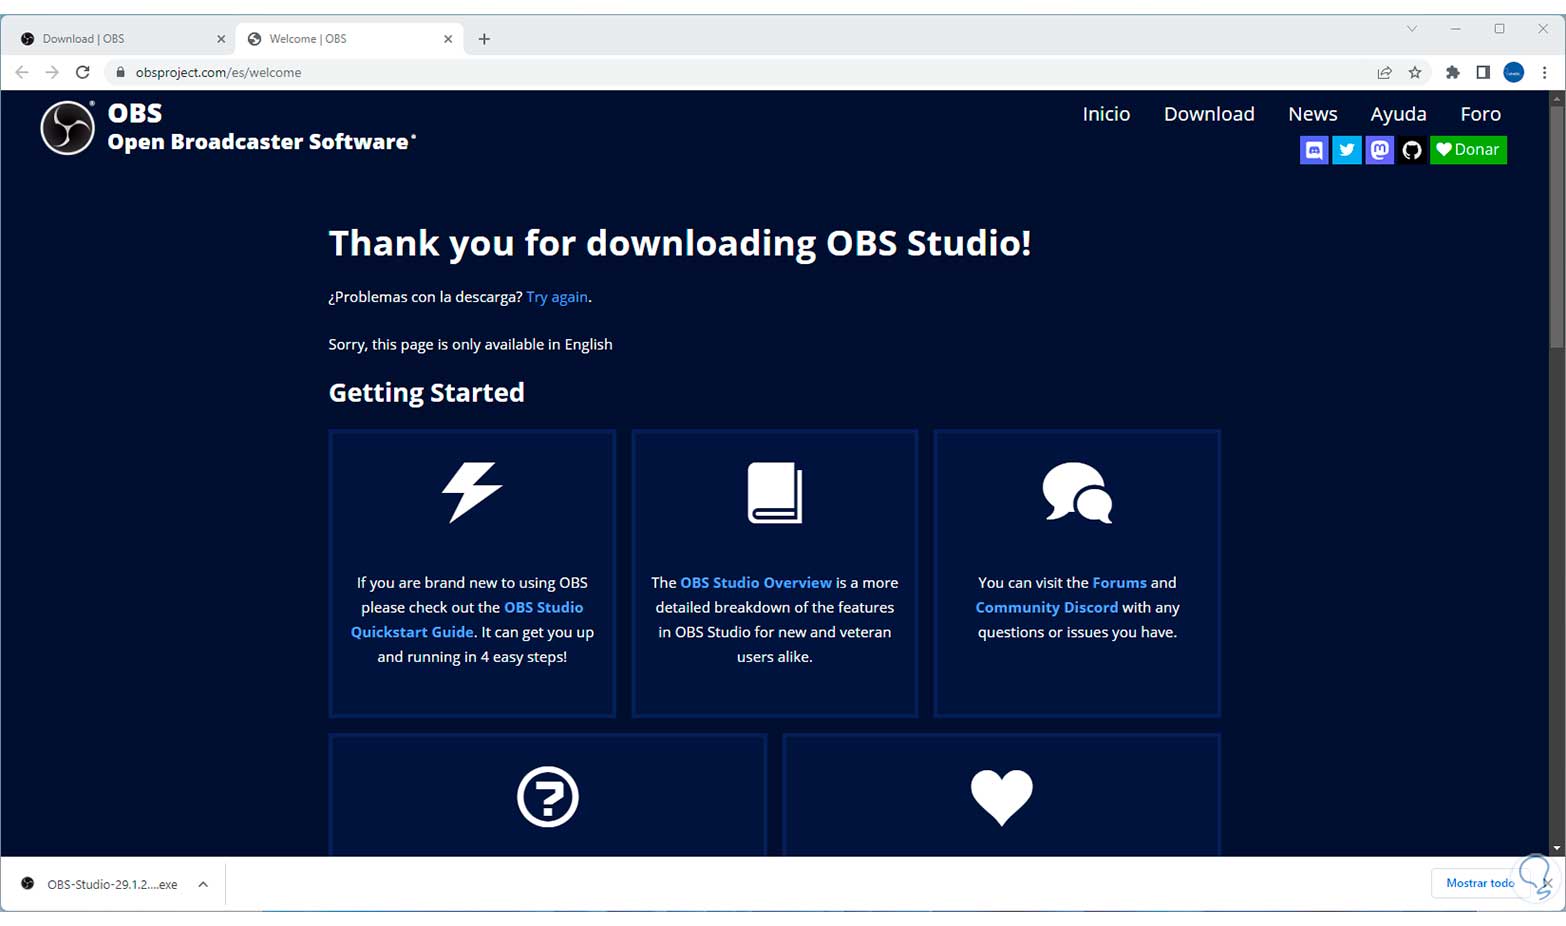The width and height of the screenshot is (1566, 926).
Task: View site info via the padlock icon
Action: tap(120, 72)
